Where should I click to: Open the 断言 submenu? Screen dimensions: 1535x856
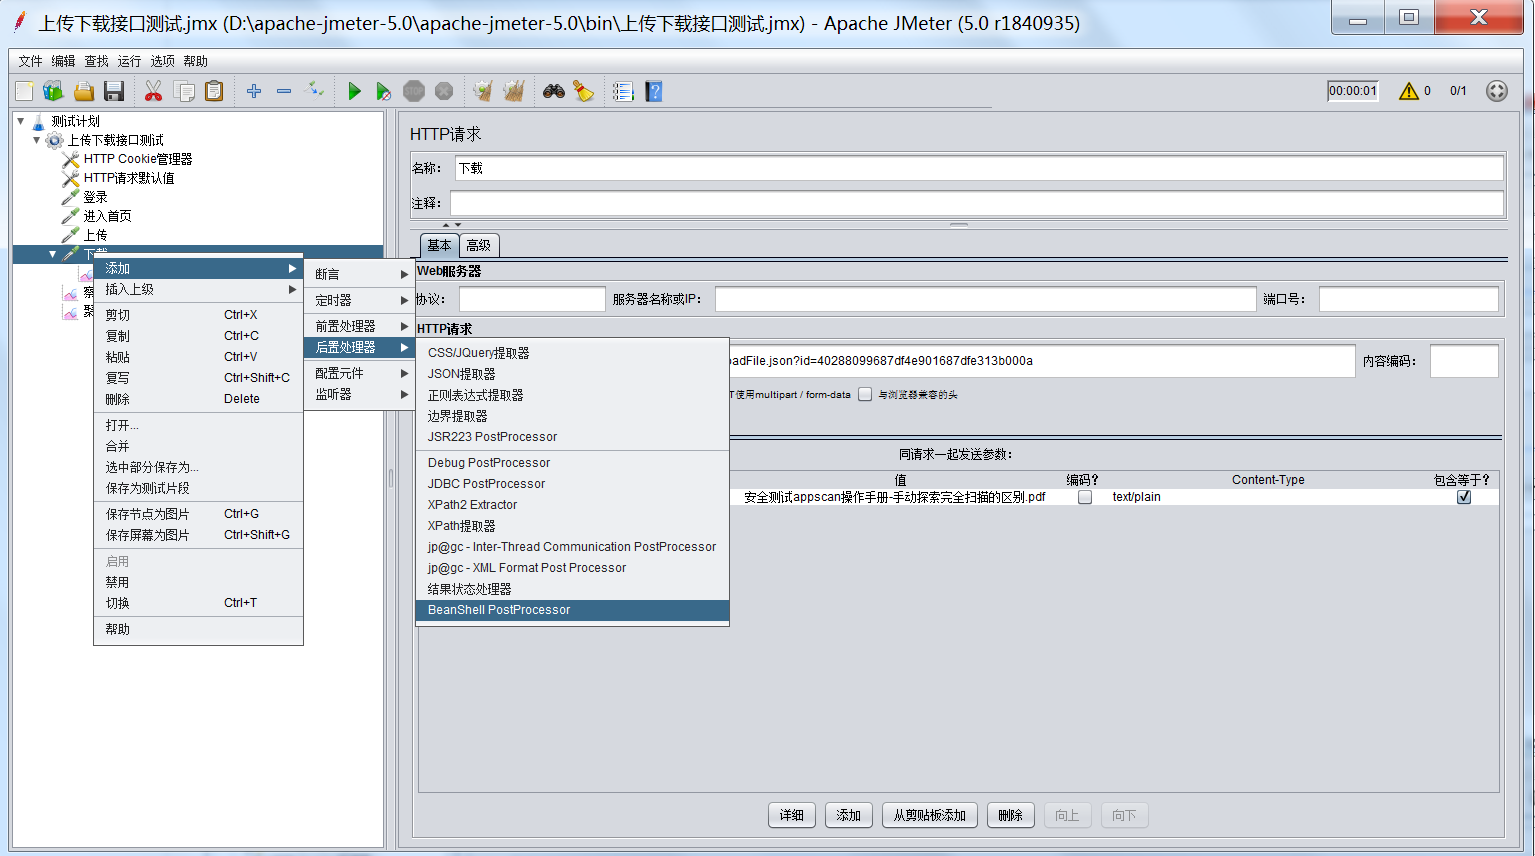359,274
